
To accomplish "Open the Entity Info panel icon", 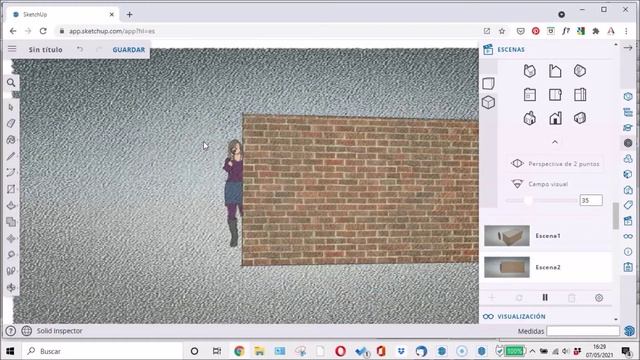I will [628, 96].
